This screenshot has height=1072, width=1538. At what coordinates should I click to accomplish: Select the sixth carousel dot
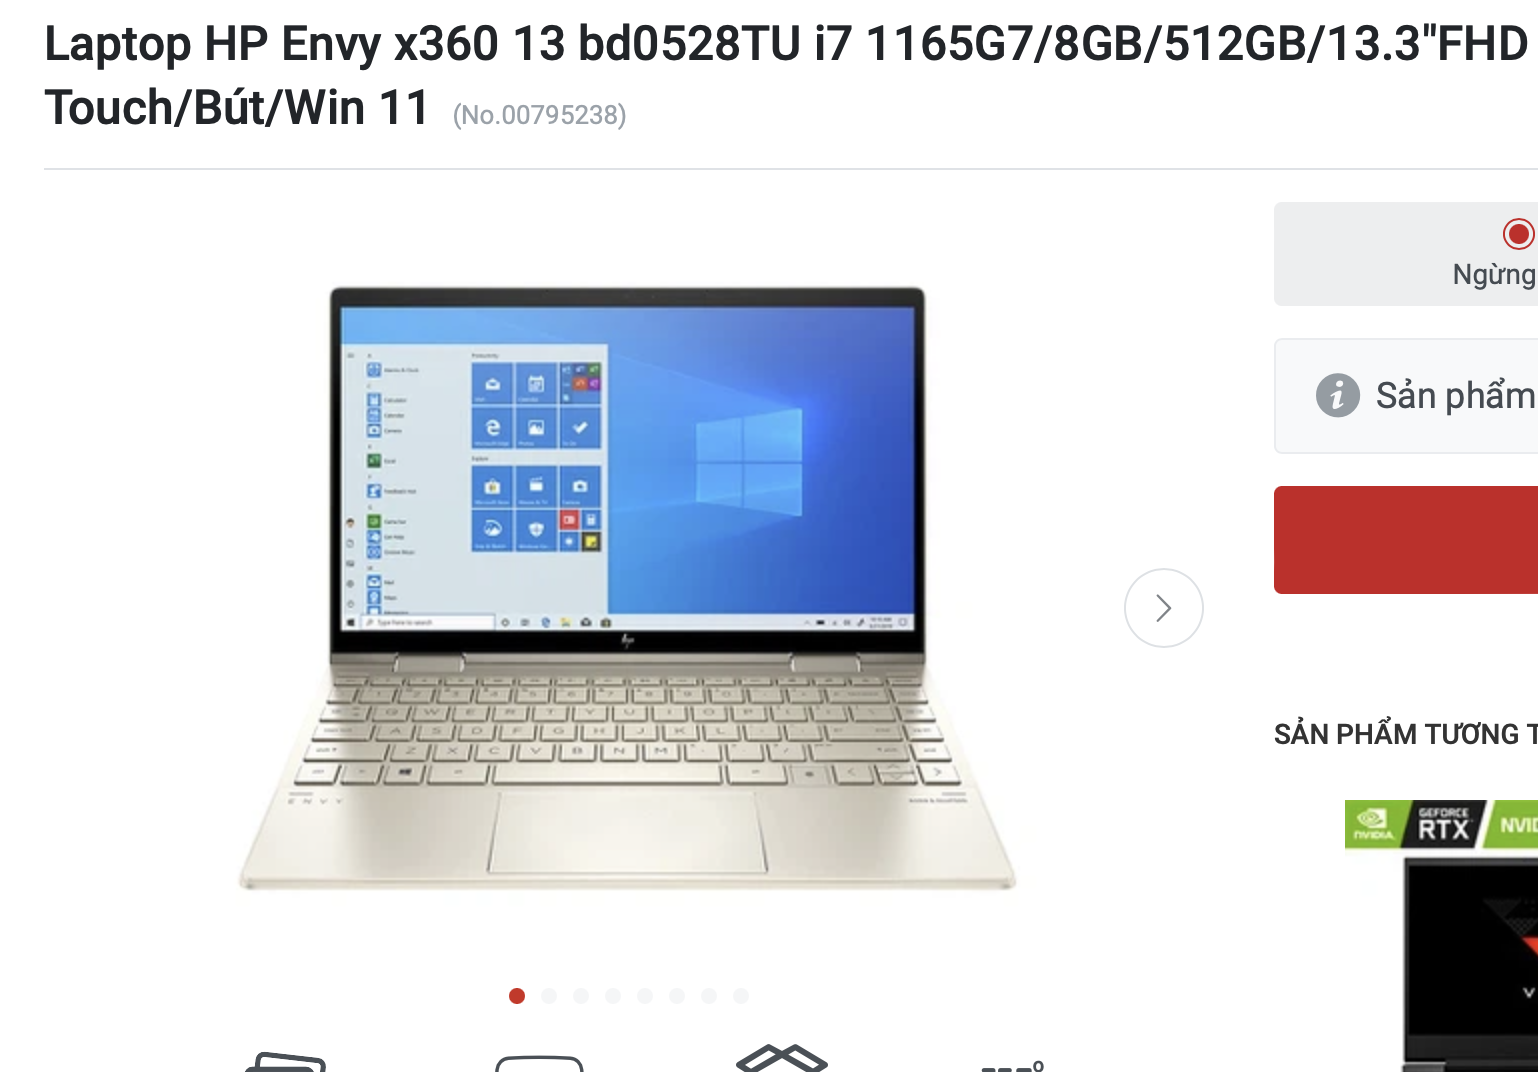click(677, 996)
